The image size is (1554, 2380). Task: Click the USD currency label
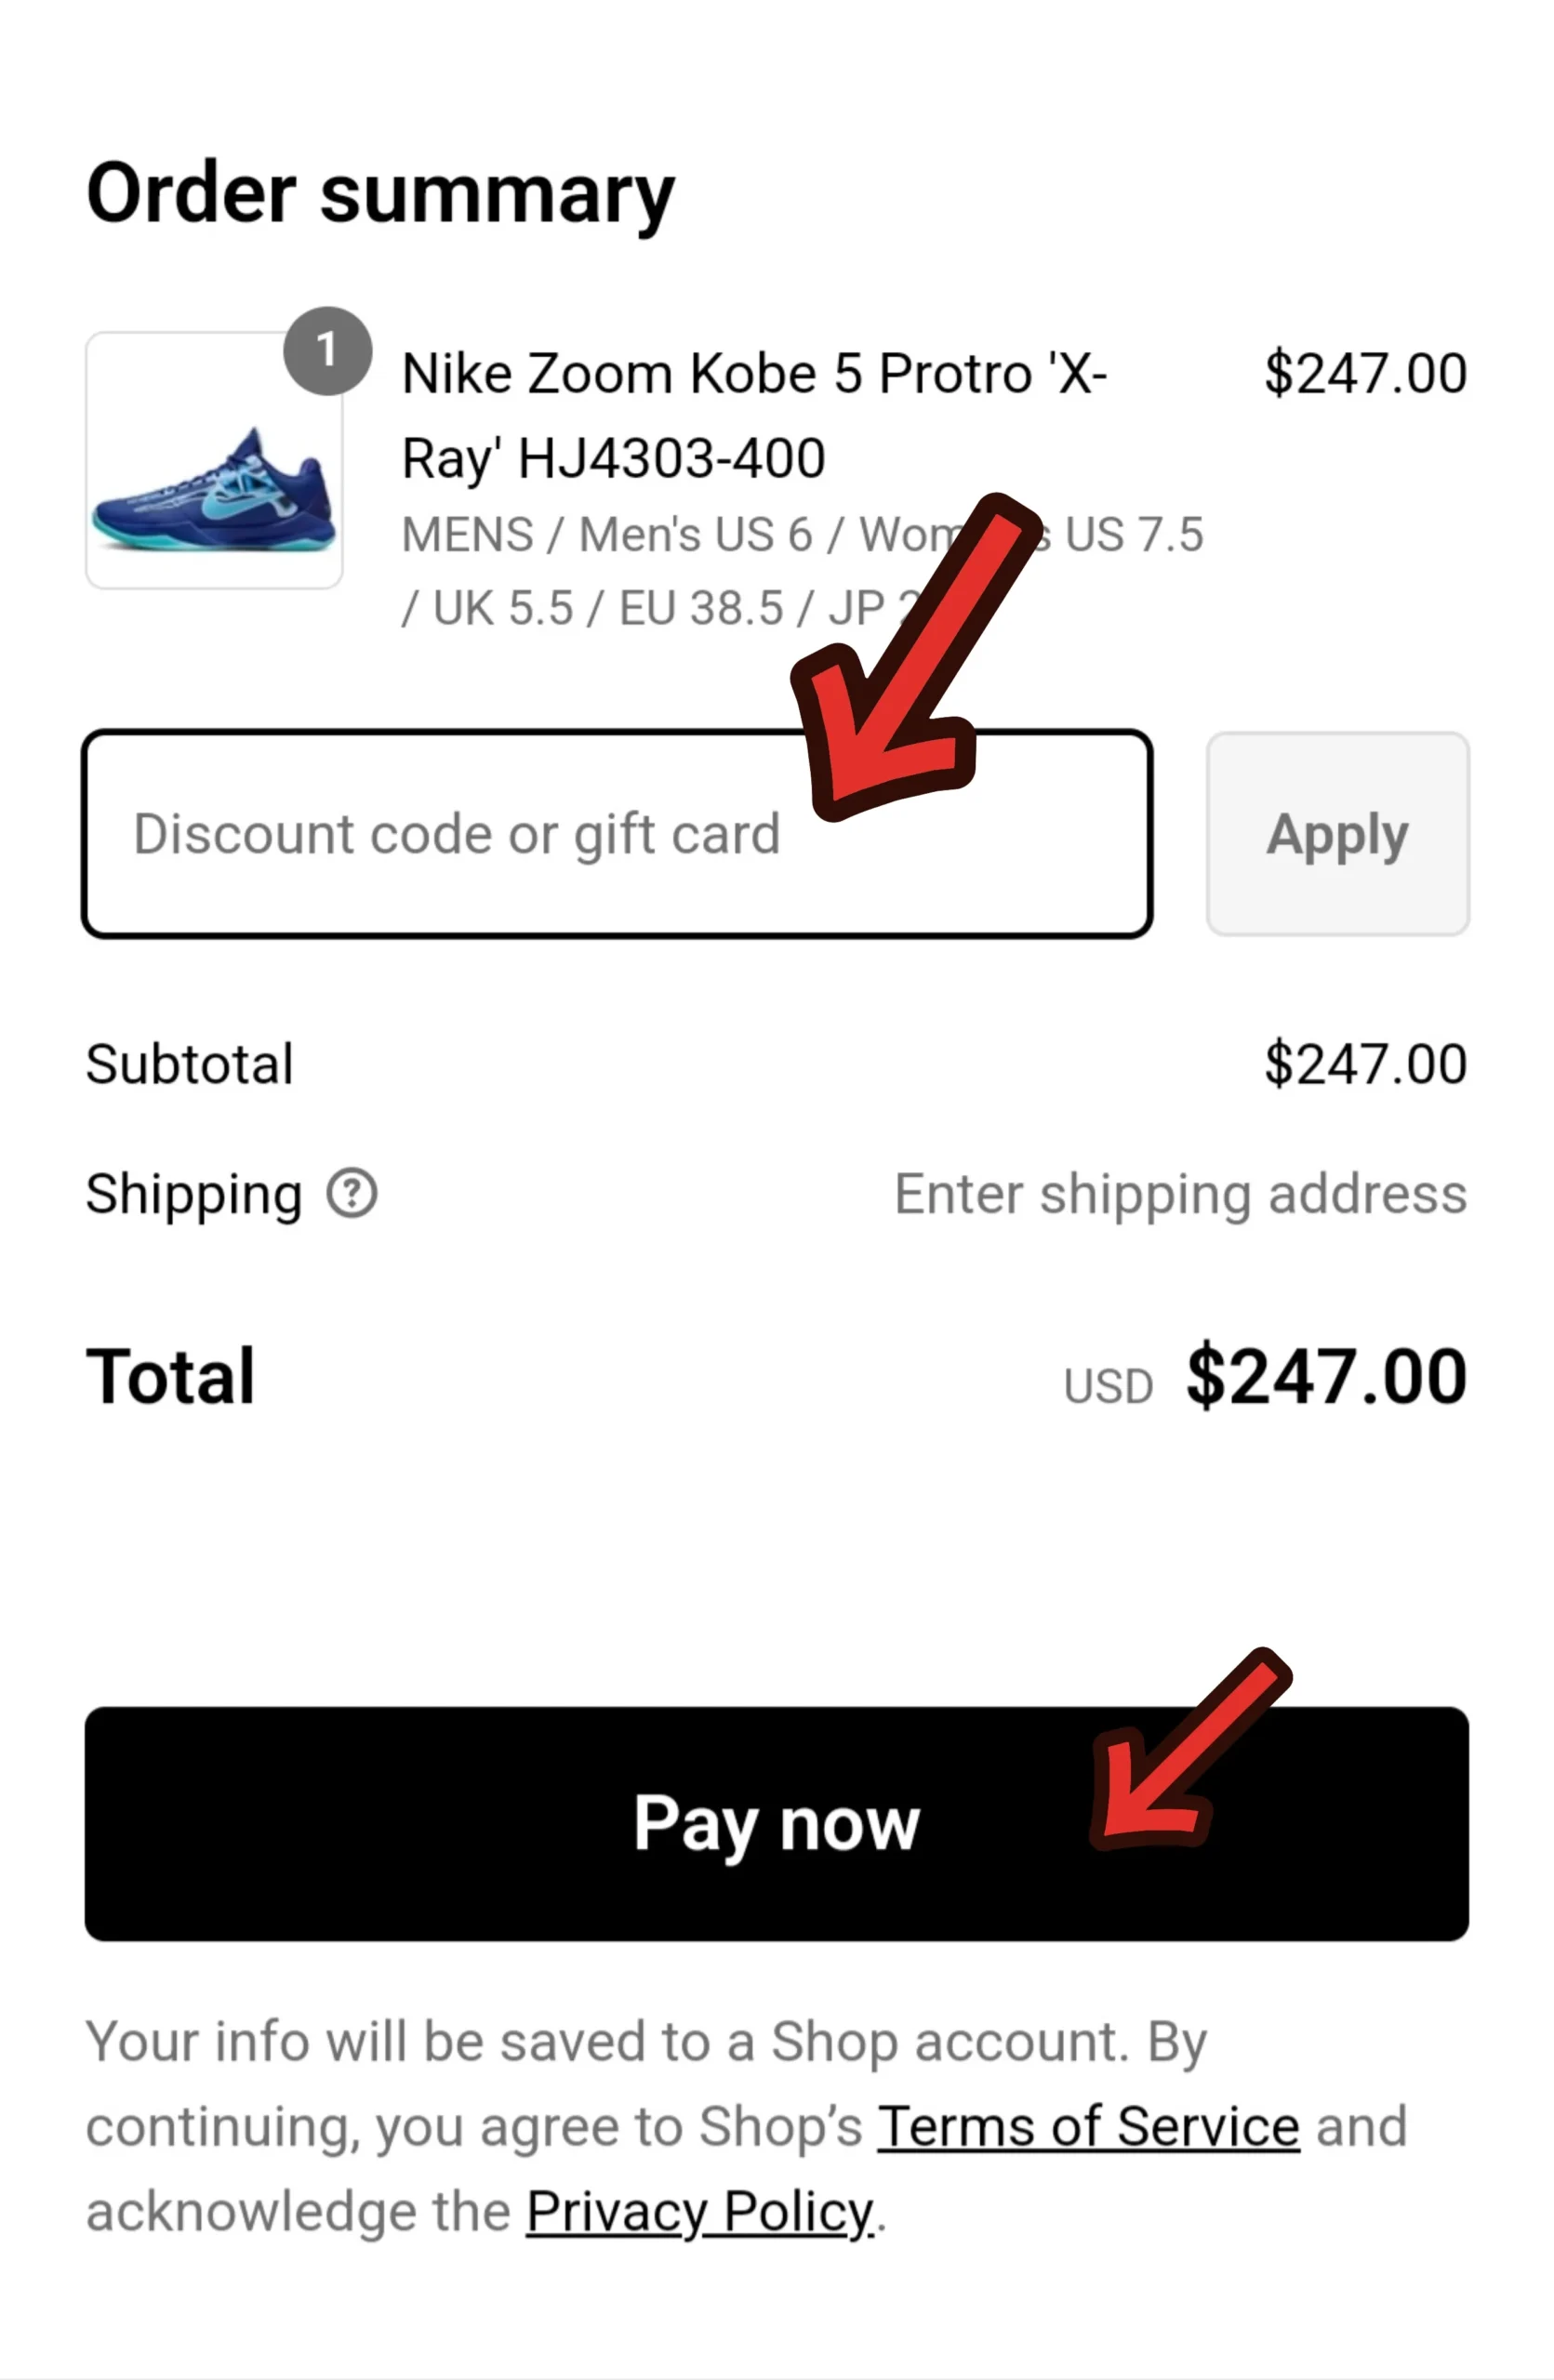(x=1108, y=1387)
